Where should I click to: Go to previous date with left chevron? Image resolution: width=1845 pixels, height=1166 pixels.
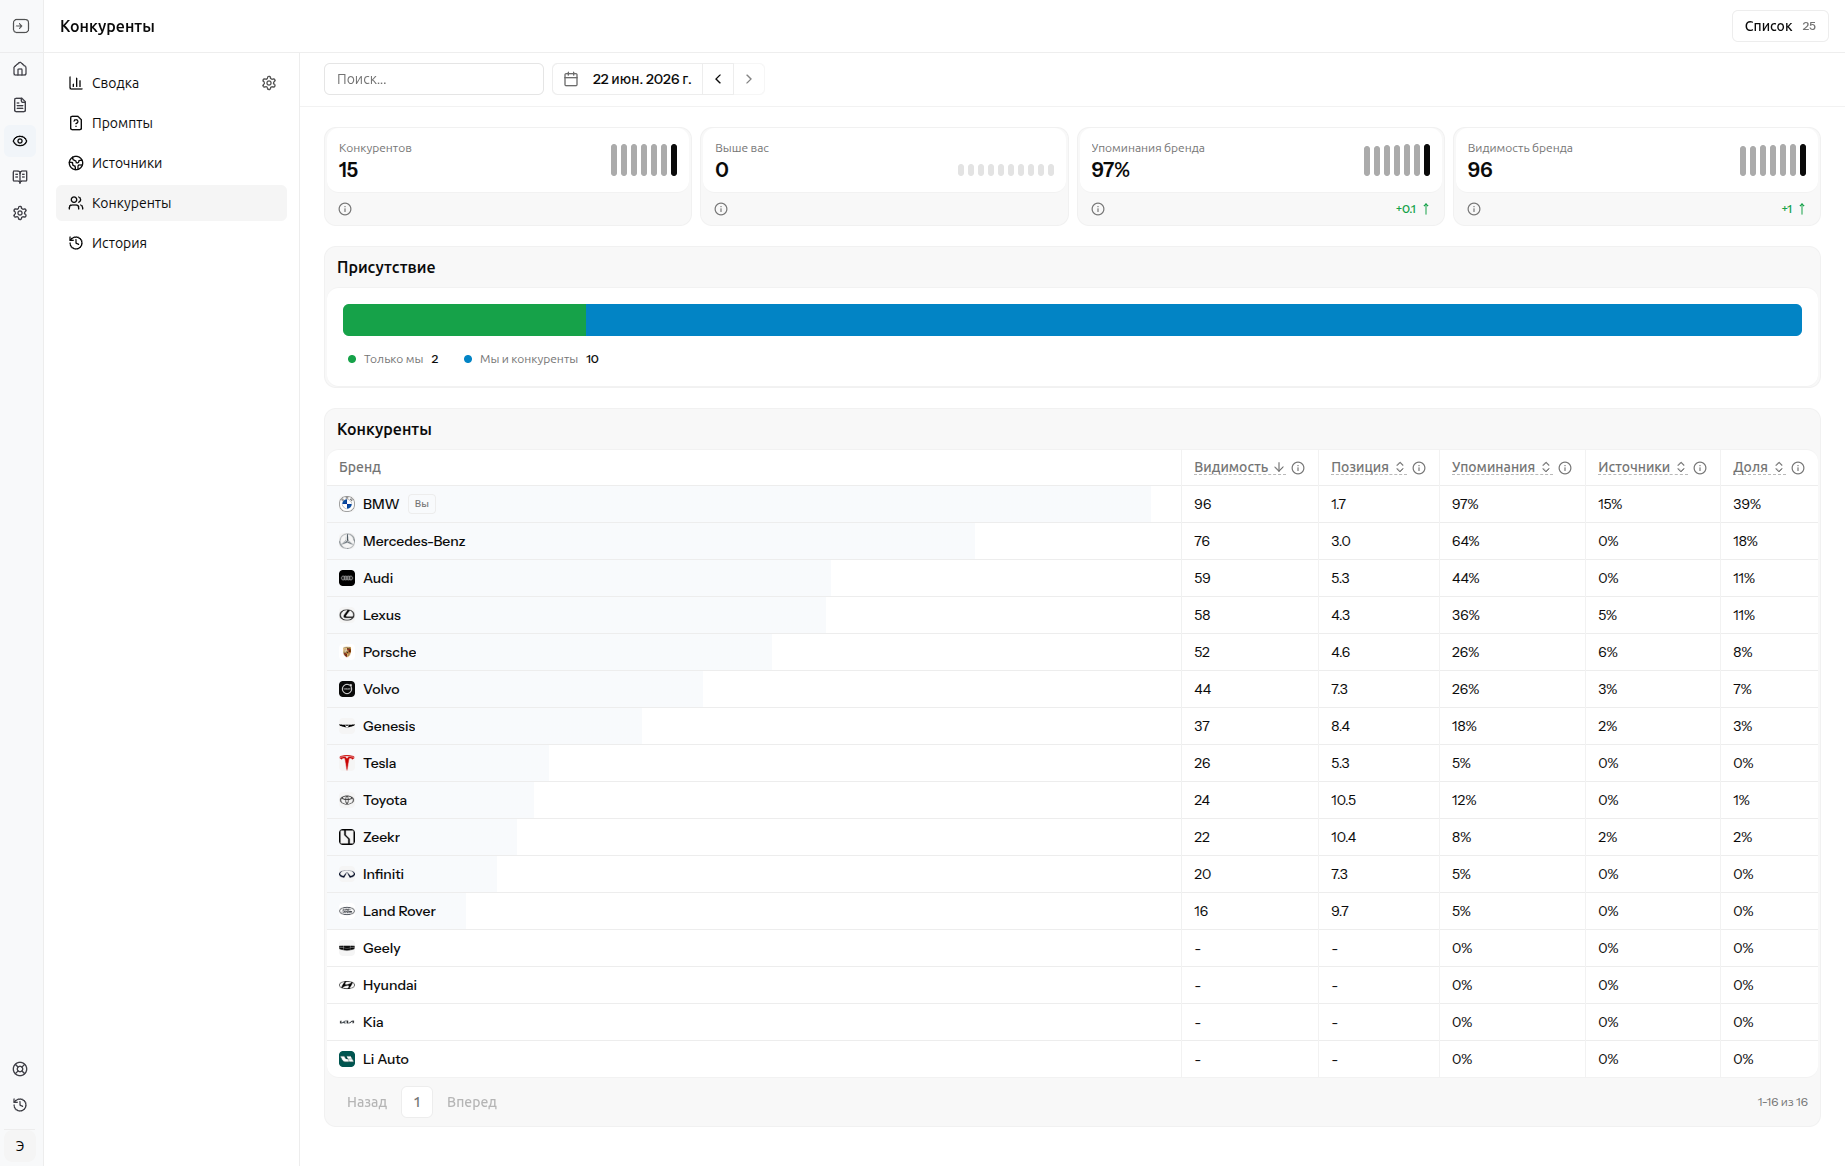coord(718,79)
